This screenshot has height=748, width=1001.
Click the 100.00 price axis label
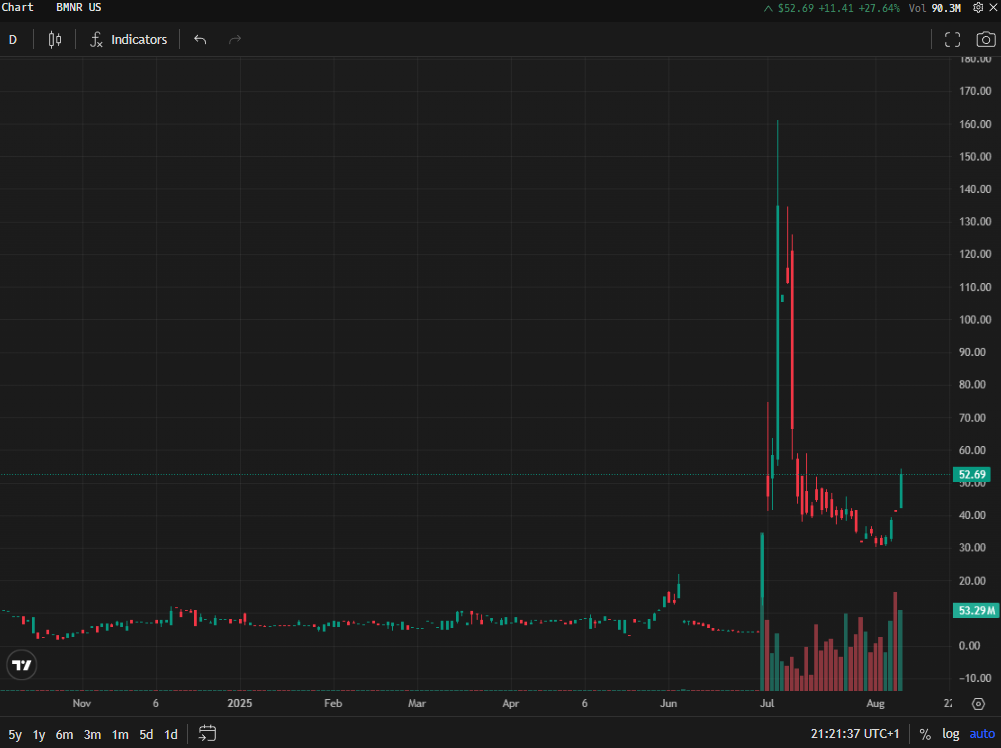pos(975,319)
